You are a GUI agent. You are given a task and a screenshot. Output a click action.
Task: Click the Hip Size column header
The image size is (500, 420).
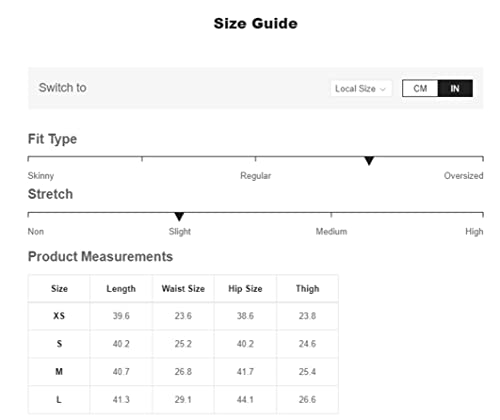[x=245, y=289]
